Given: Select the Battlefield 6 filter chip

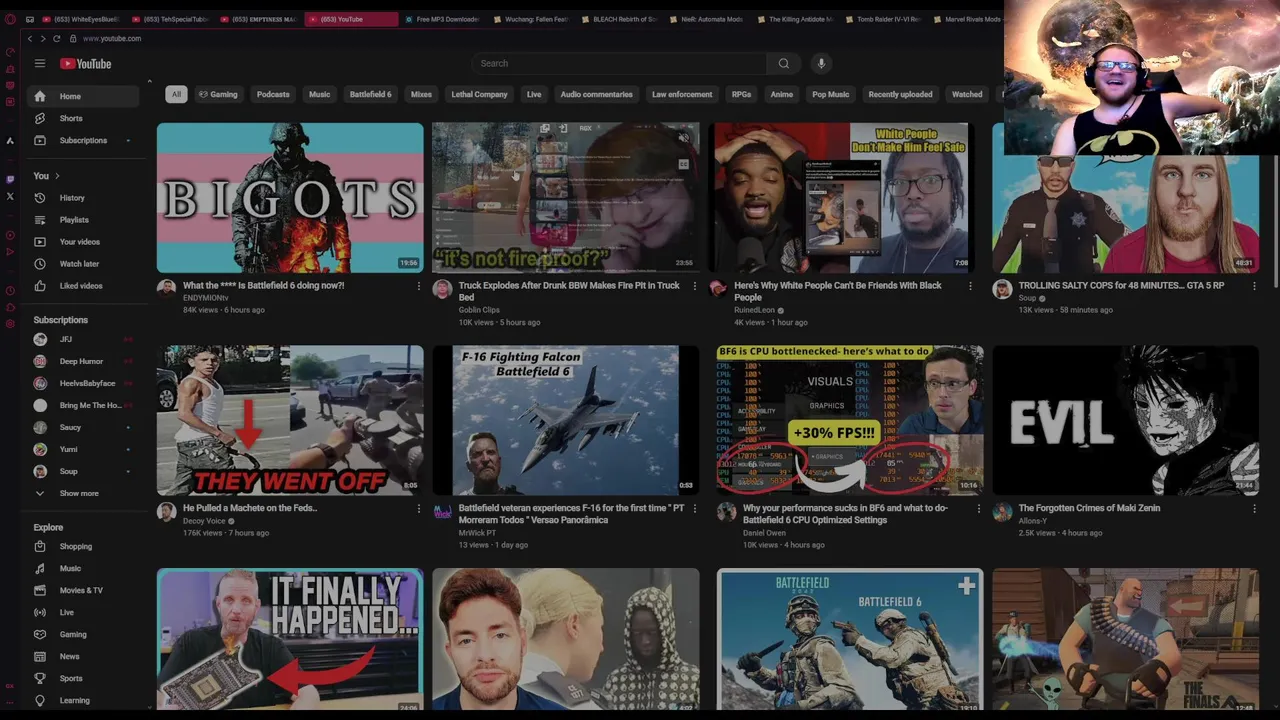Looking at the screenshot, I should pos(370,94).
